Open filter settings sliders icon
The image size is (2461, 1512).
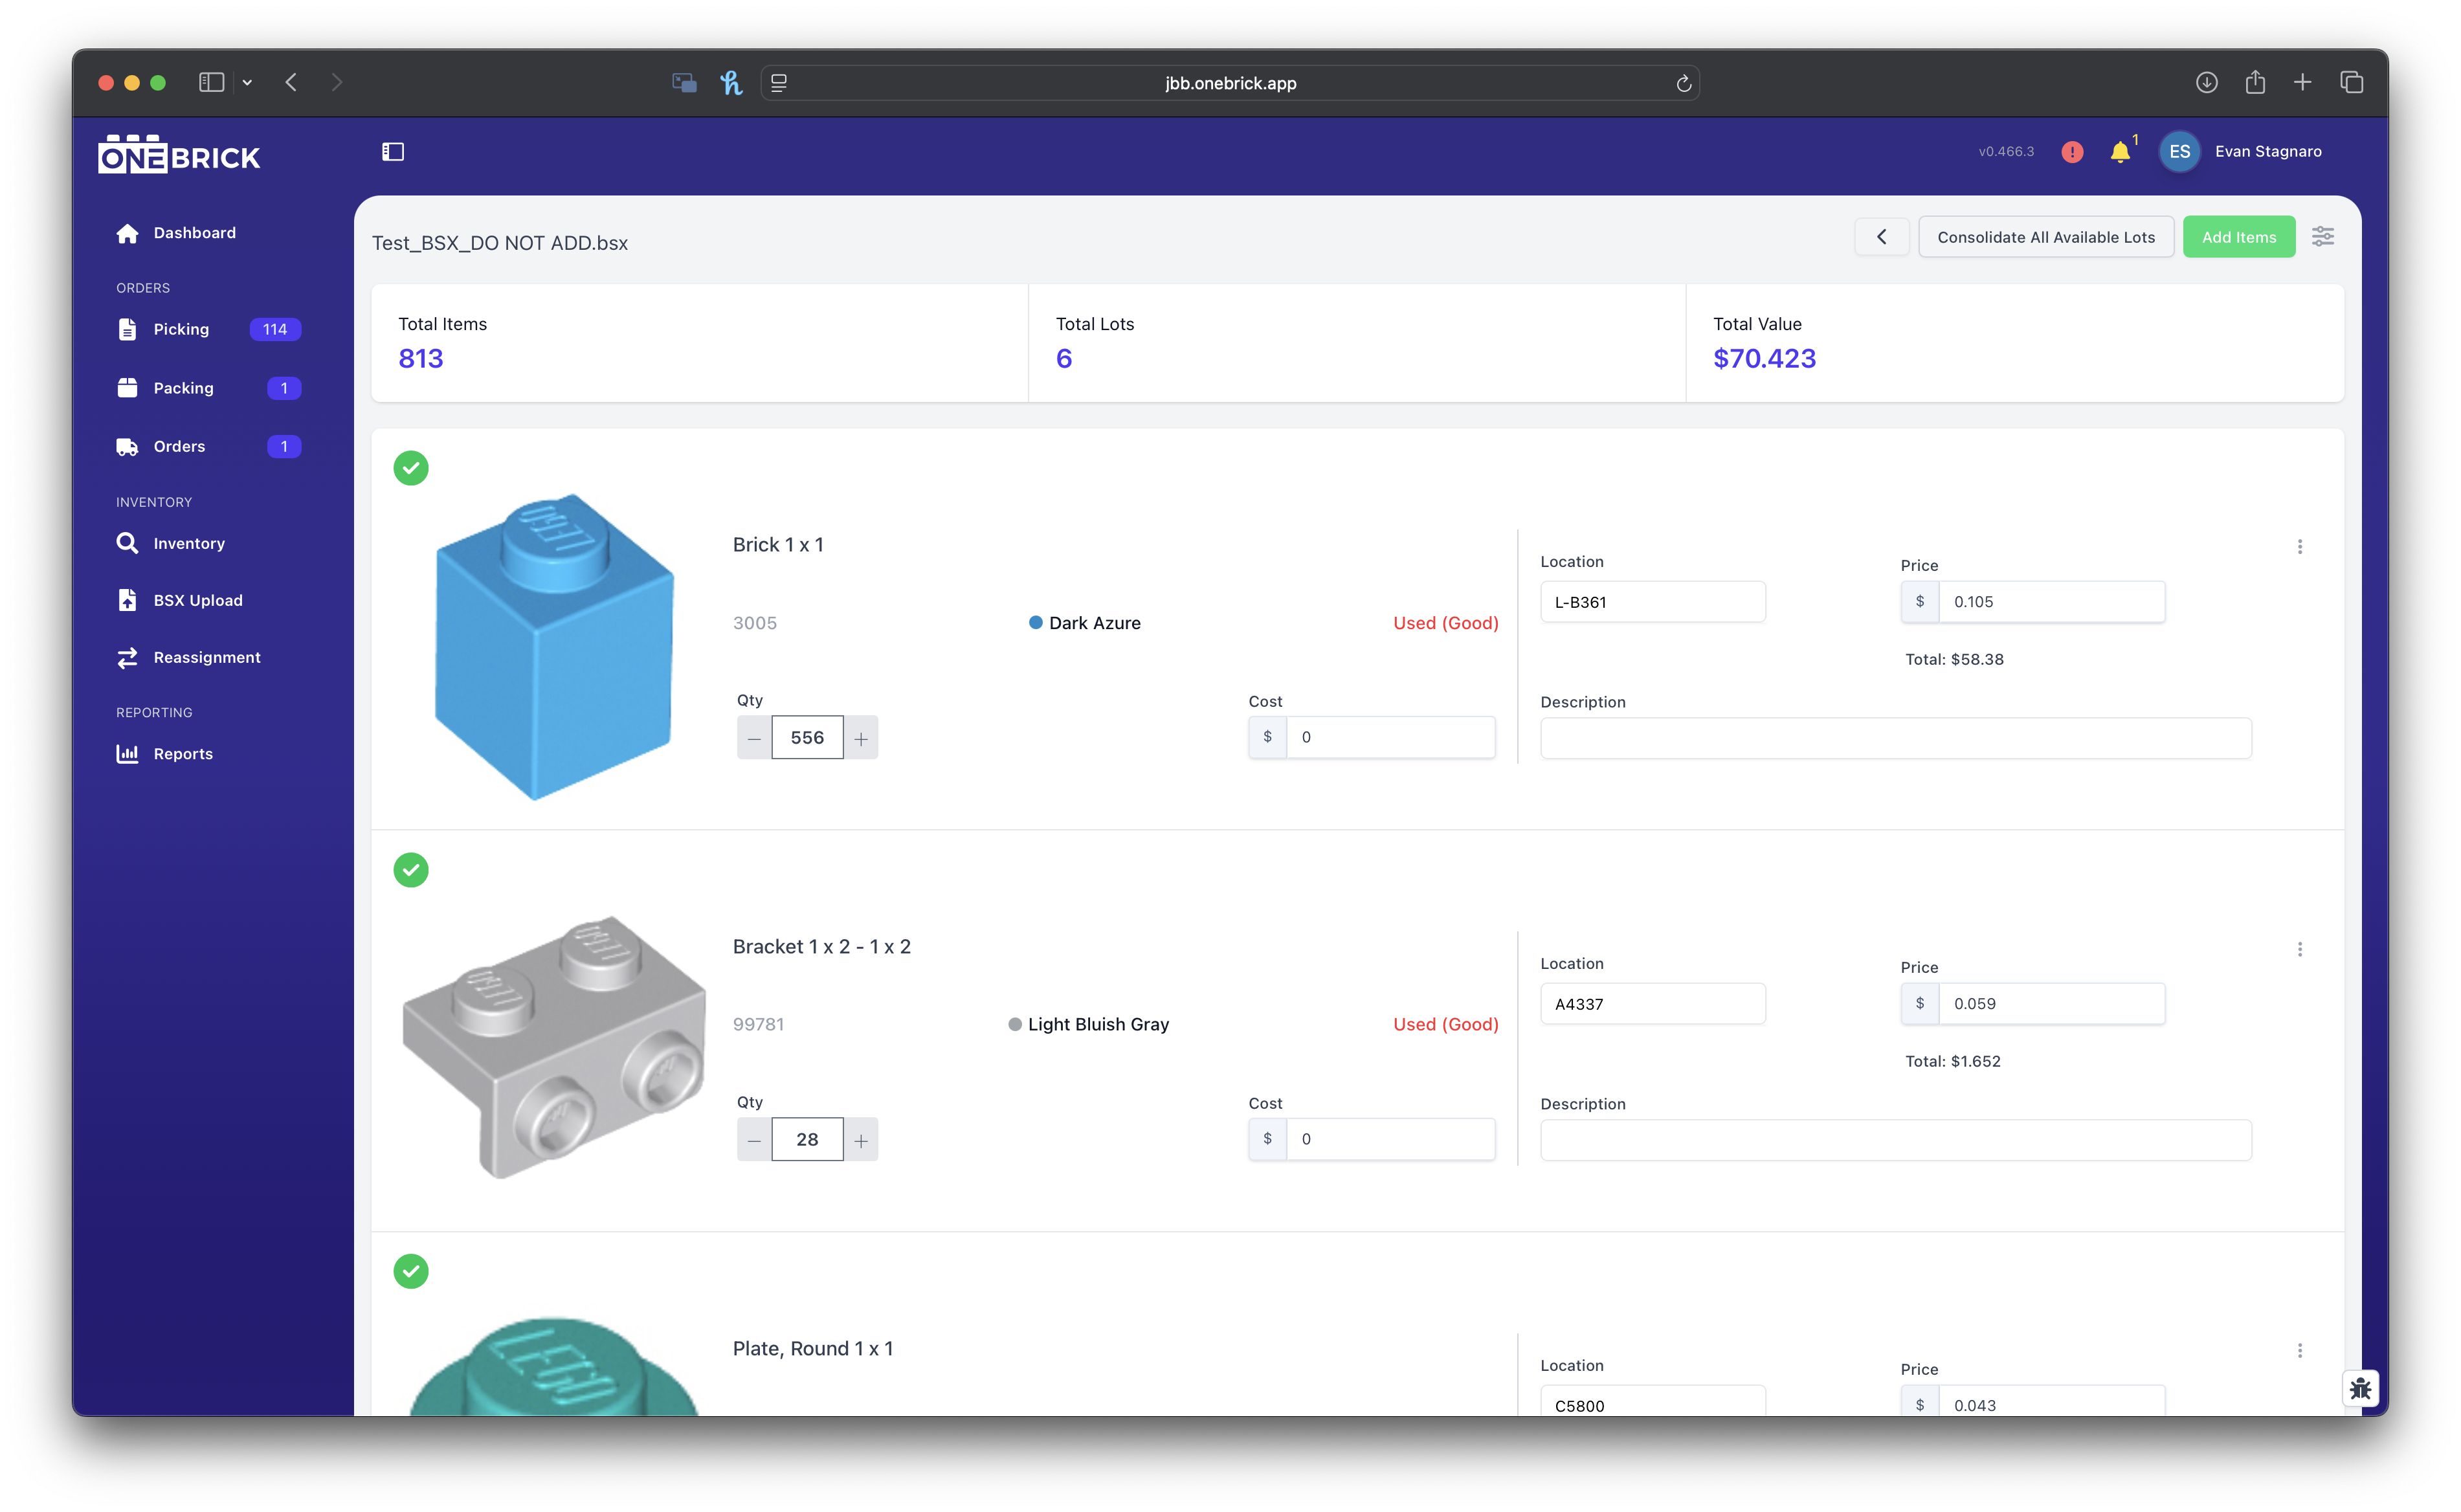(2322, 237)
